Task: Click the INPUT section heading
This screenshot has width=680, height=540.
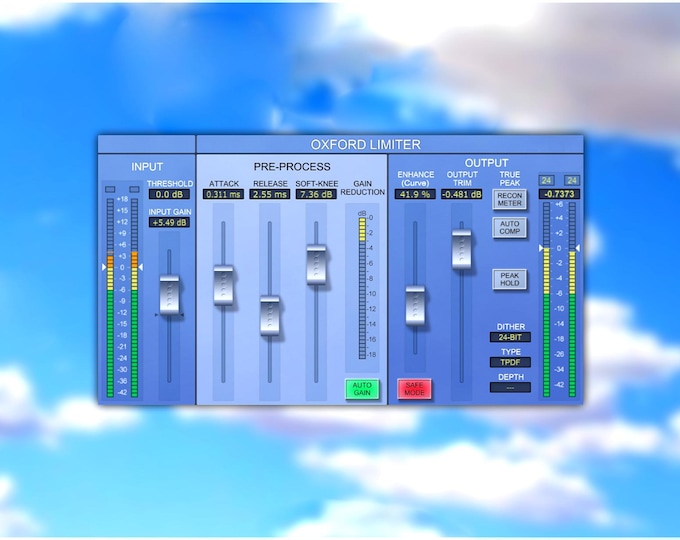Action: (147, 167)
